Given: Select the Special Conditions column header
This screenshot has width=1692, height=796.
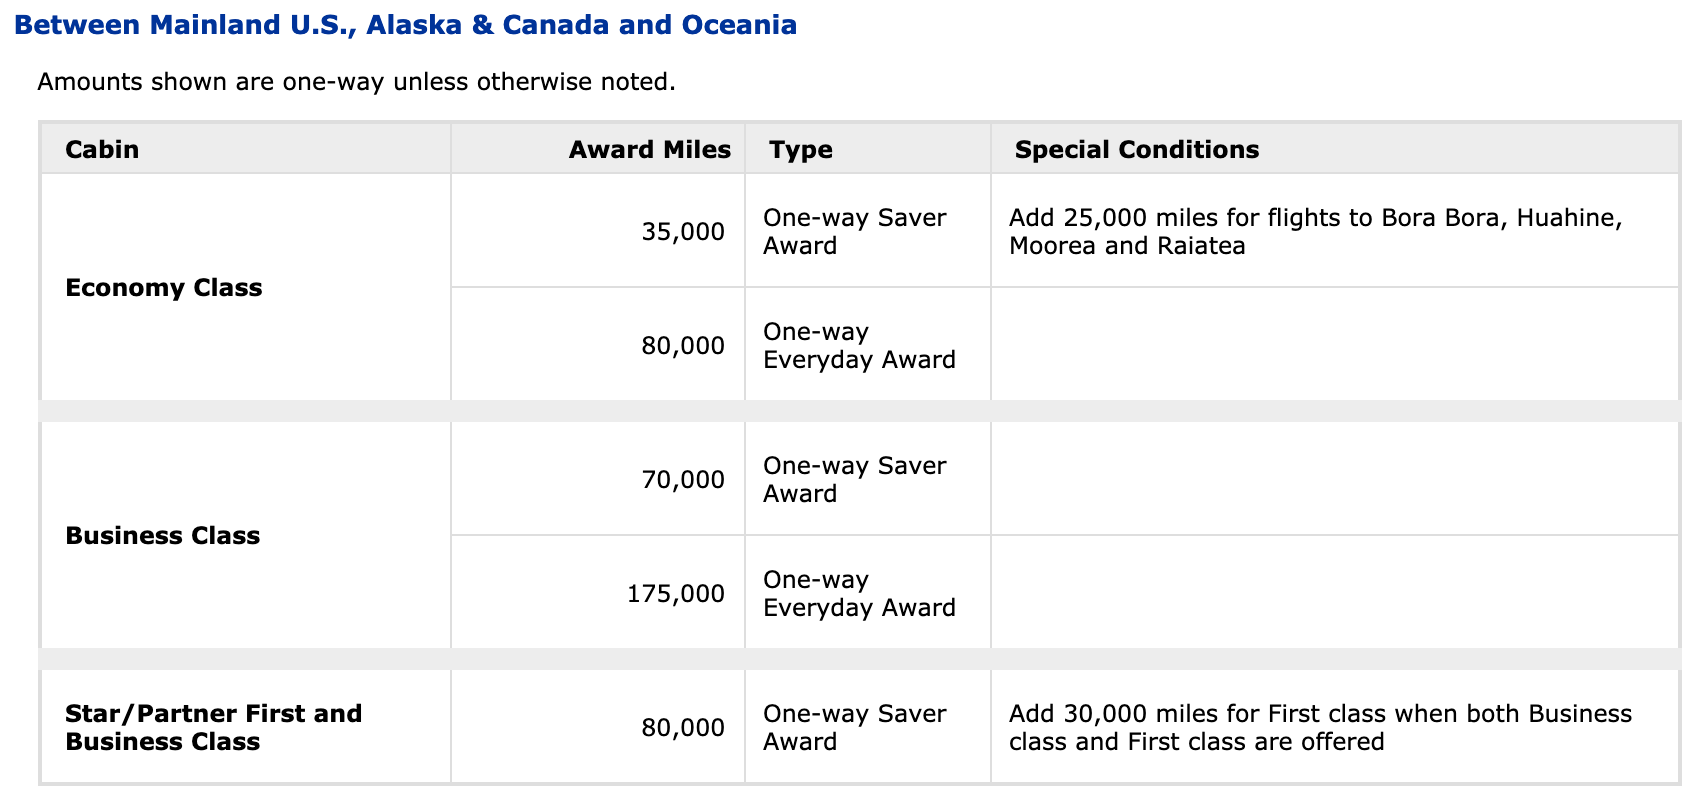Looking at the screenshot, I should 1136,150.
